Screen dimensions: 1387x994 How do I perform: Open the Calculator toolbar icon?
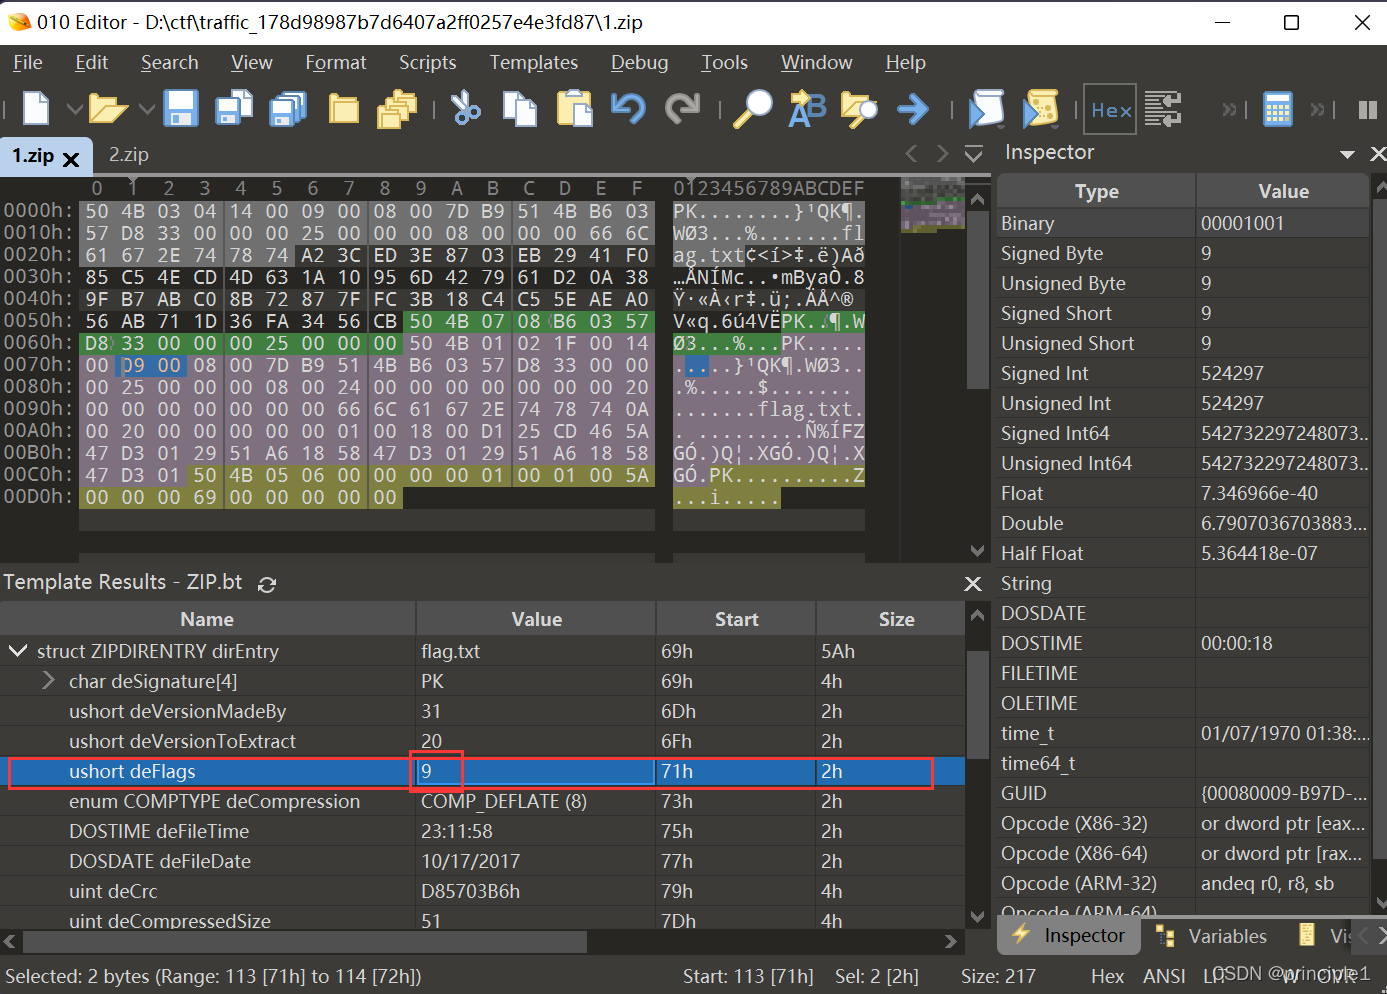tap(1277, 109)
